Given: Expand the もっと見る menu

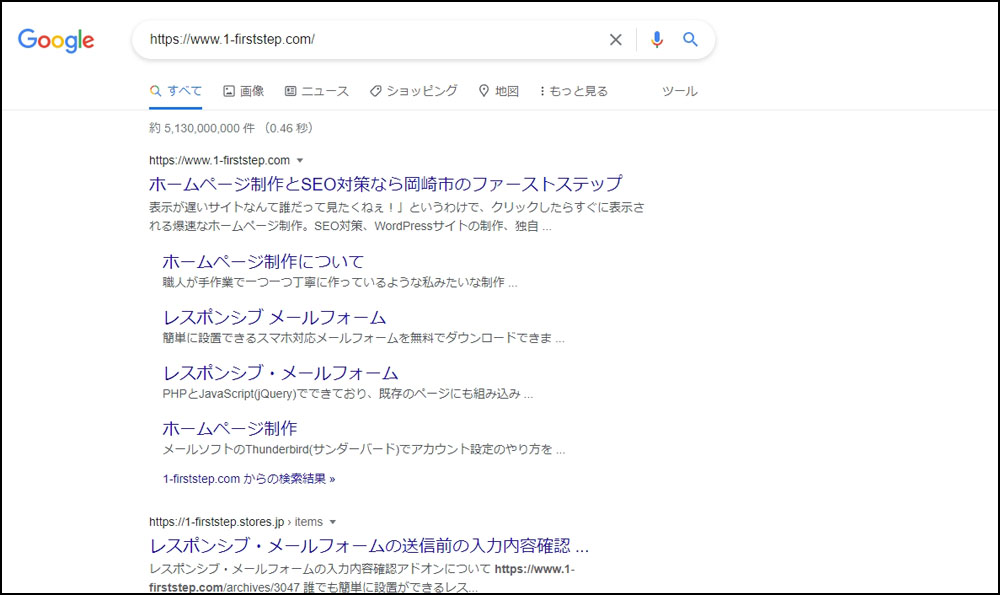Looking at the screenshot, I should pyautogui.click(x=573, y=91).
